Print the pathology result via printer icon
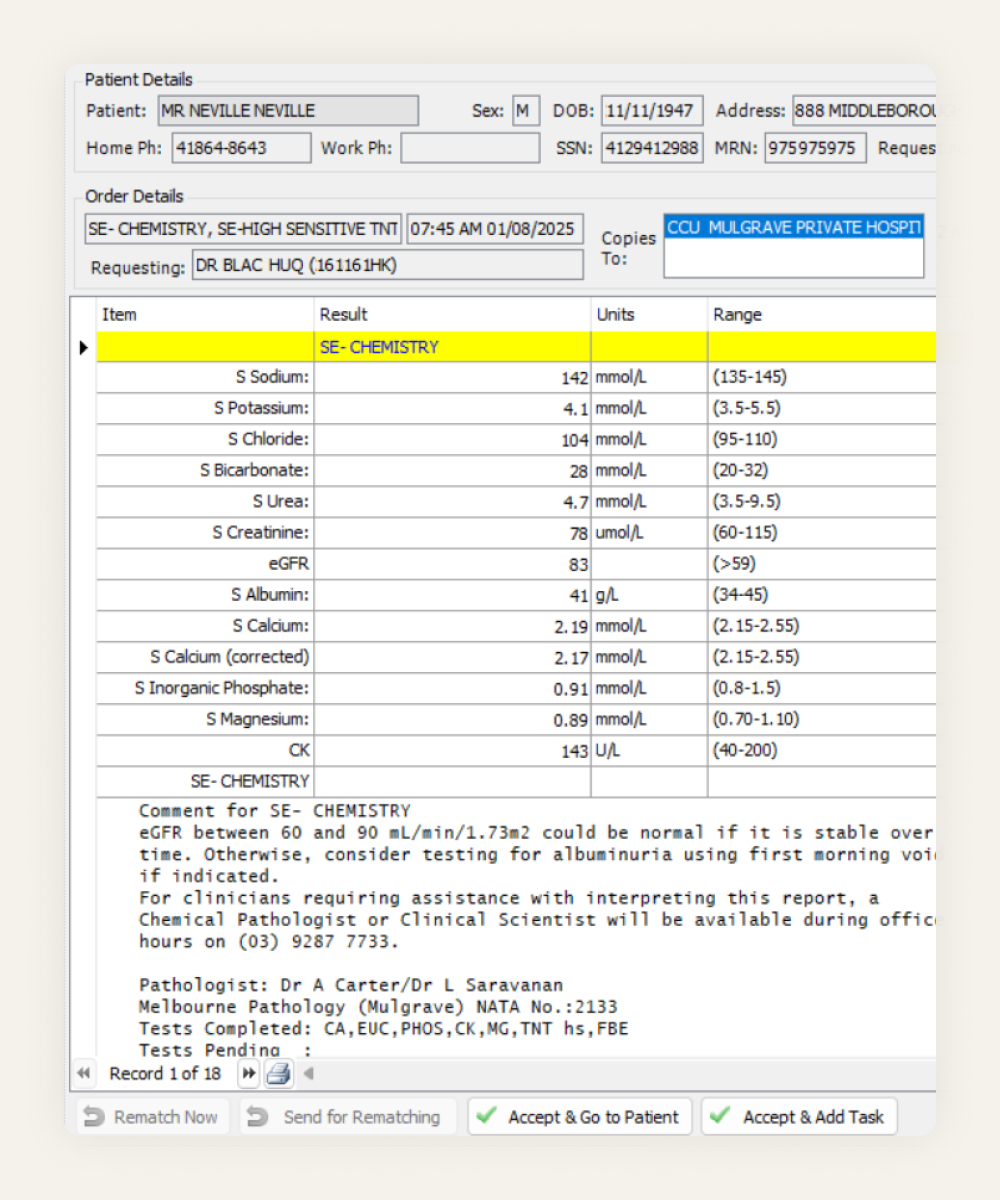The width and height of the screenshot is (1000, 1200). click(x=278, y=1074)
